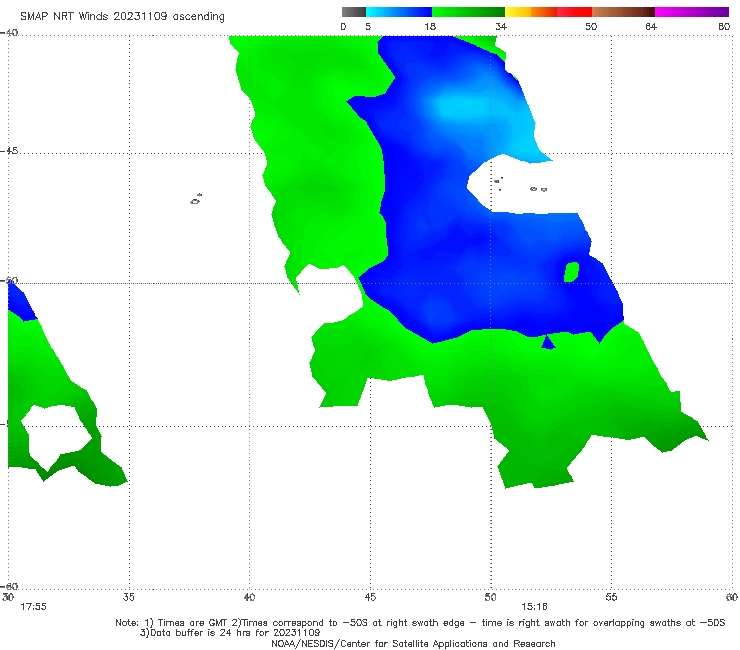Click the green color bar segment
The width and height of the screenshot is (740, 650).
[x=468, y=12]
